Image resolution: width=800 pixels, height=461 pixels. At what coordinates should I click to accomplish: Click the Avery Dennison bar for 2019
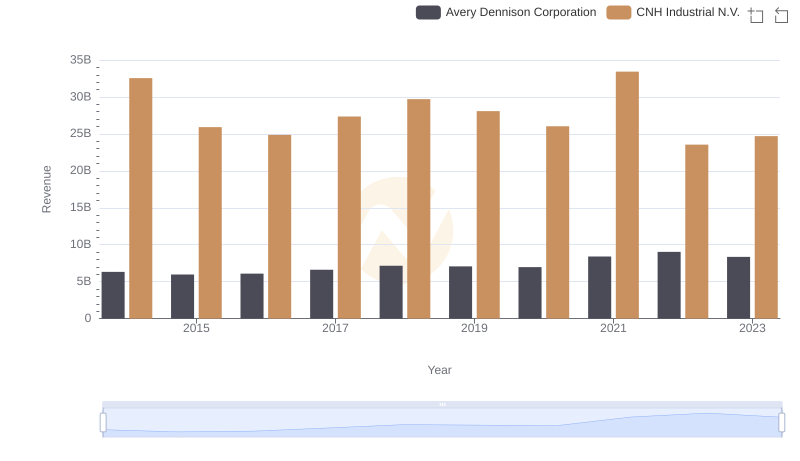[461, 292]
